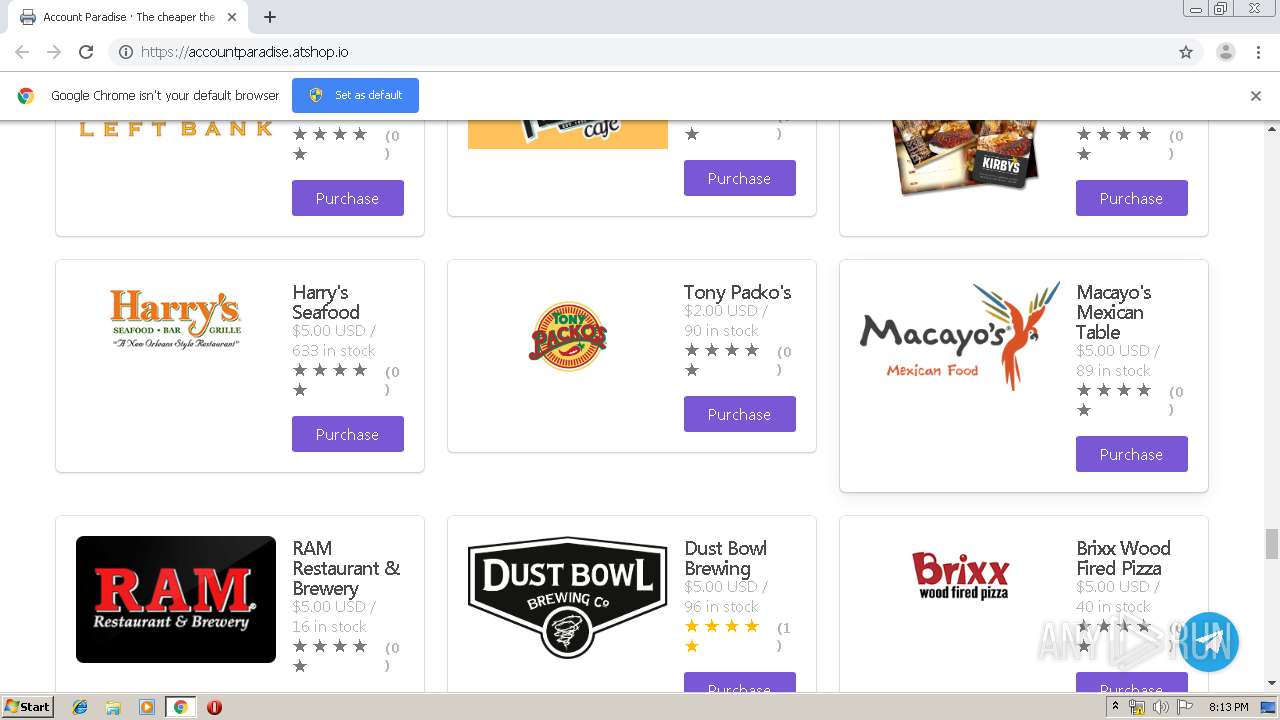Open RAM Restaurant & Brewery logo
Screen dimensions: 1280x720
tap(176, 599)
